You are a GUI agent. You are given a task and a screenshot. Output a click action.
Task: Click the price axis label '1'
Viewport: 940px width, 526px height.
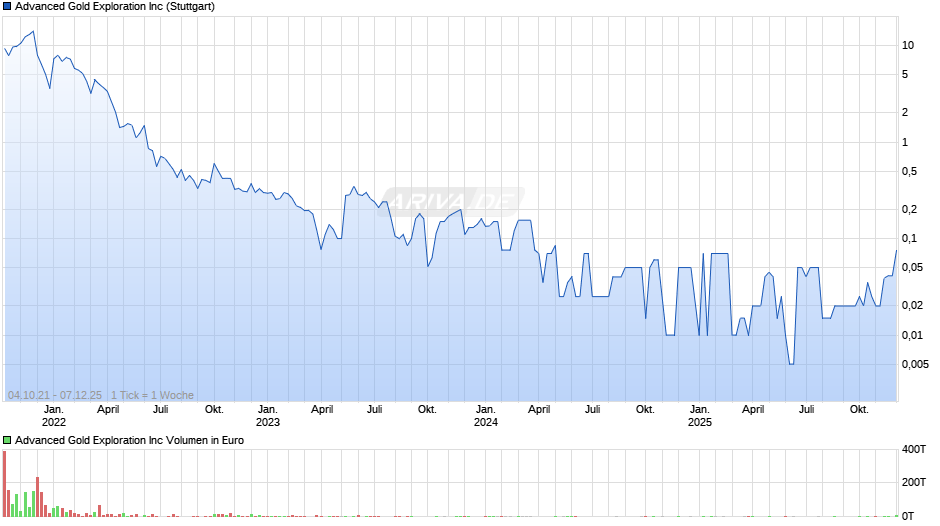[x=905, y=142]
